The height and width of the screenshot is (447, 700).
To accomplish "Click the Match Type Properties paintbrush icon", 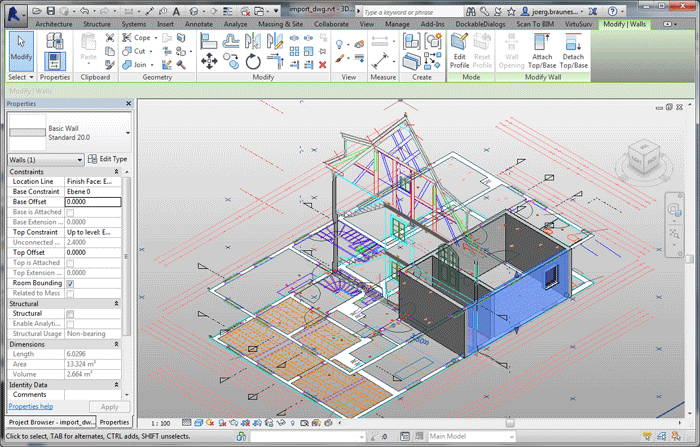I will click(x=110, y=65).
